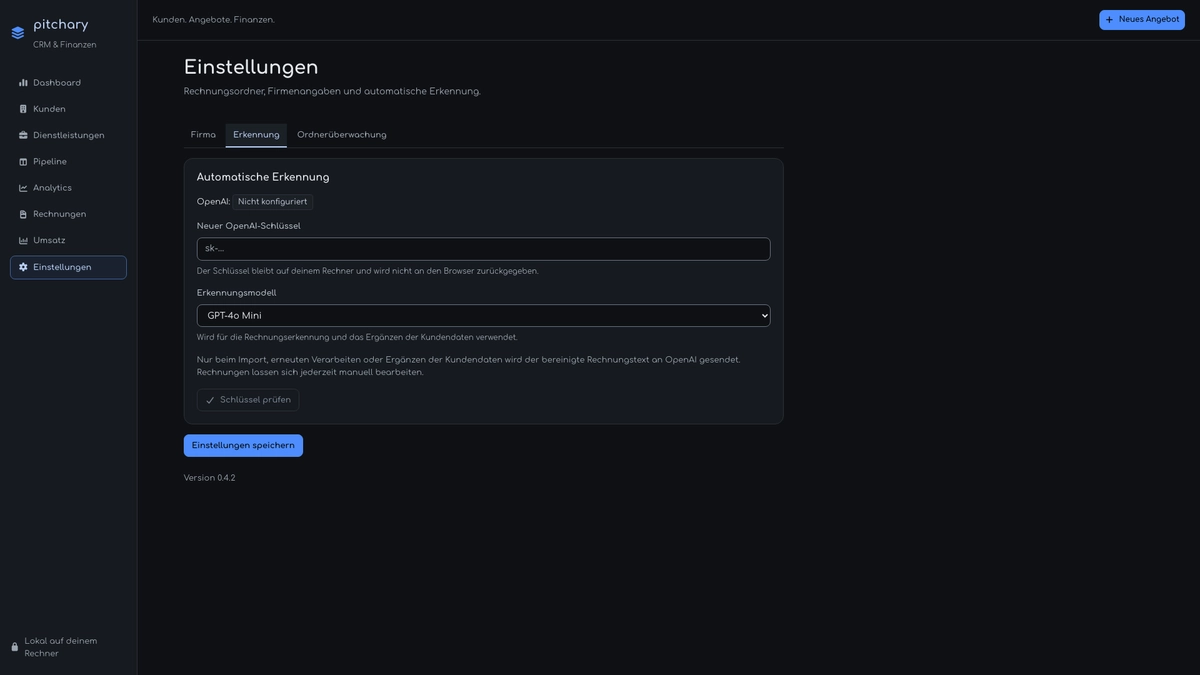The width and height of the screenshot is (1200, 675).
Task: Click the Version 0.4.2 text
Action: click(x=209, y=478)
